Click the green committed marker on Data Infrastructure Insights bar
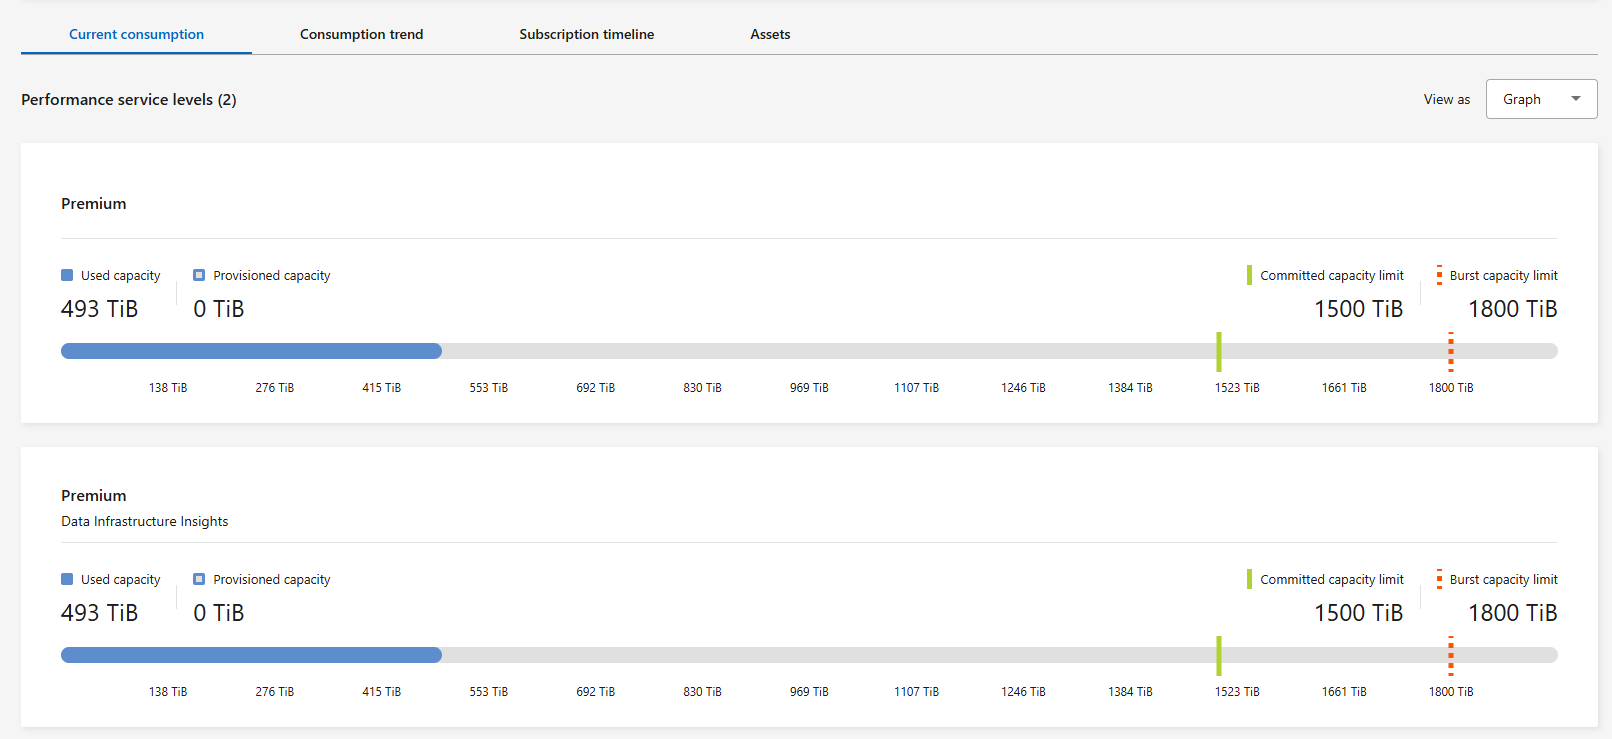 [x=1219, y=655]
